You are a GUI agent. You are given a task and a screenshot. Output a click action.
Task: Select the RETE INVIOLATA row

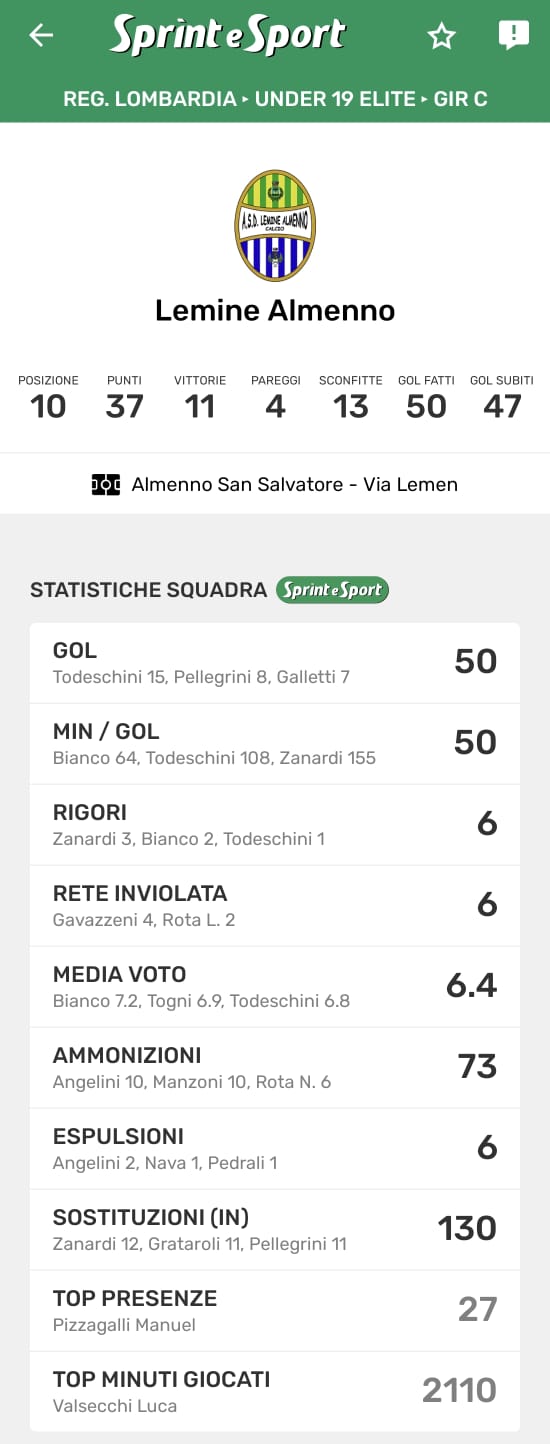pyautogui.click(x=275, y=906)
